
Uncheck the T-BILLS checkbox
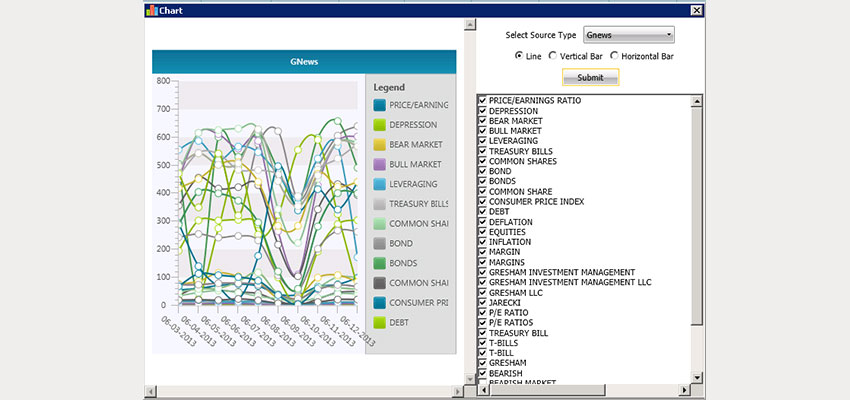point(482,343)
